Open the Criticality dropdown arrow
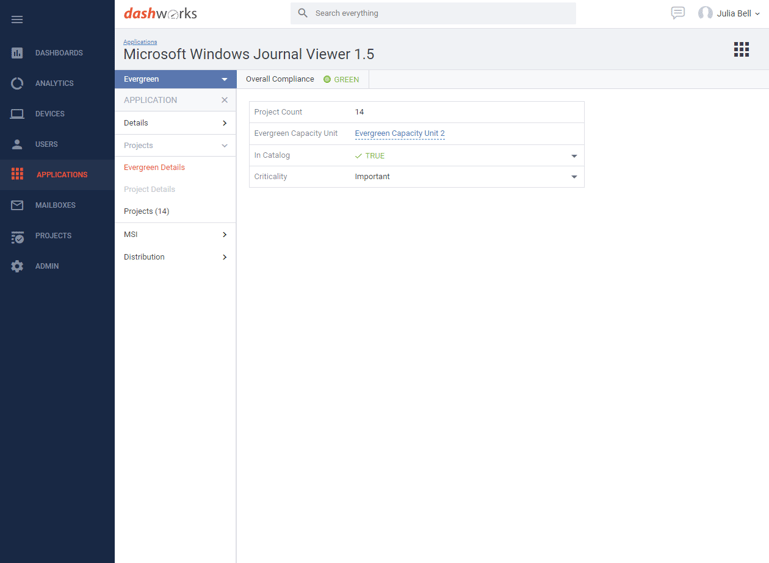 pyautogui.click(x=574, y=177)
